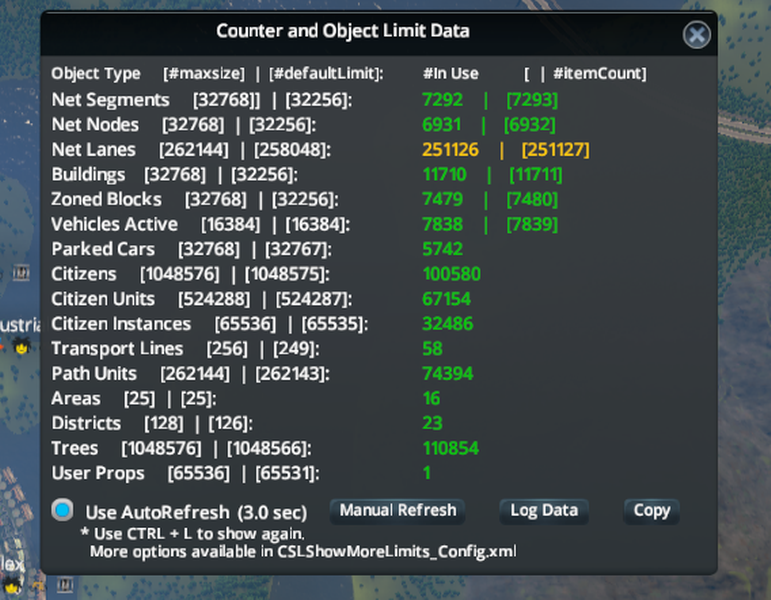The image size is (771, 600).
Task: Click the User Props row label
Action: (98, 473)
